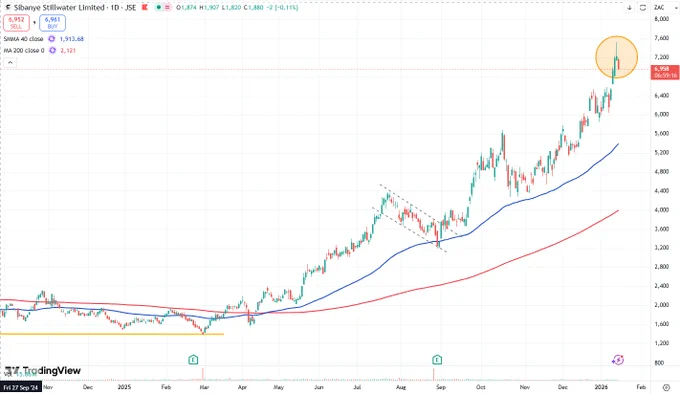Click the 8,000 price axis label
This screenshot has height=394, width=680.
coord(661,19)
